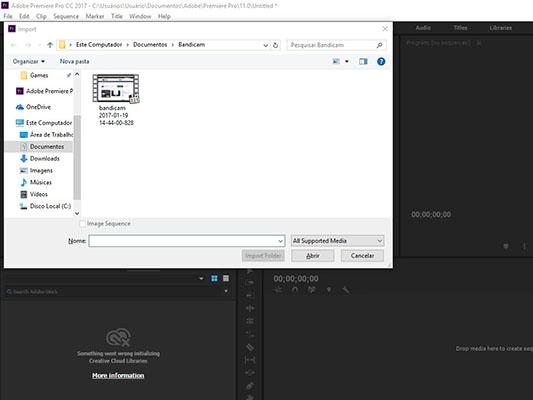This screenshot has width=533, height=400.
Task: Click the timeline Add Marker icon
Action: (329, 290)
